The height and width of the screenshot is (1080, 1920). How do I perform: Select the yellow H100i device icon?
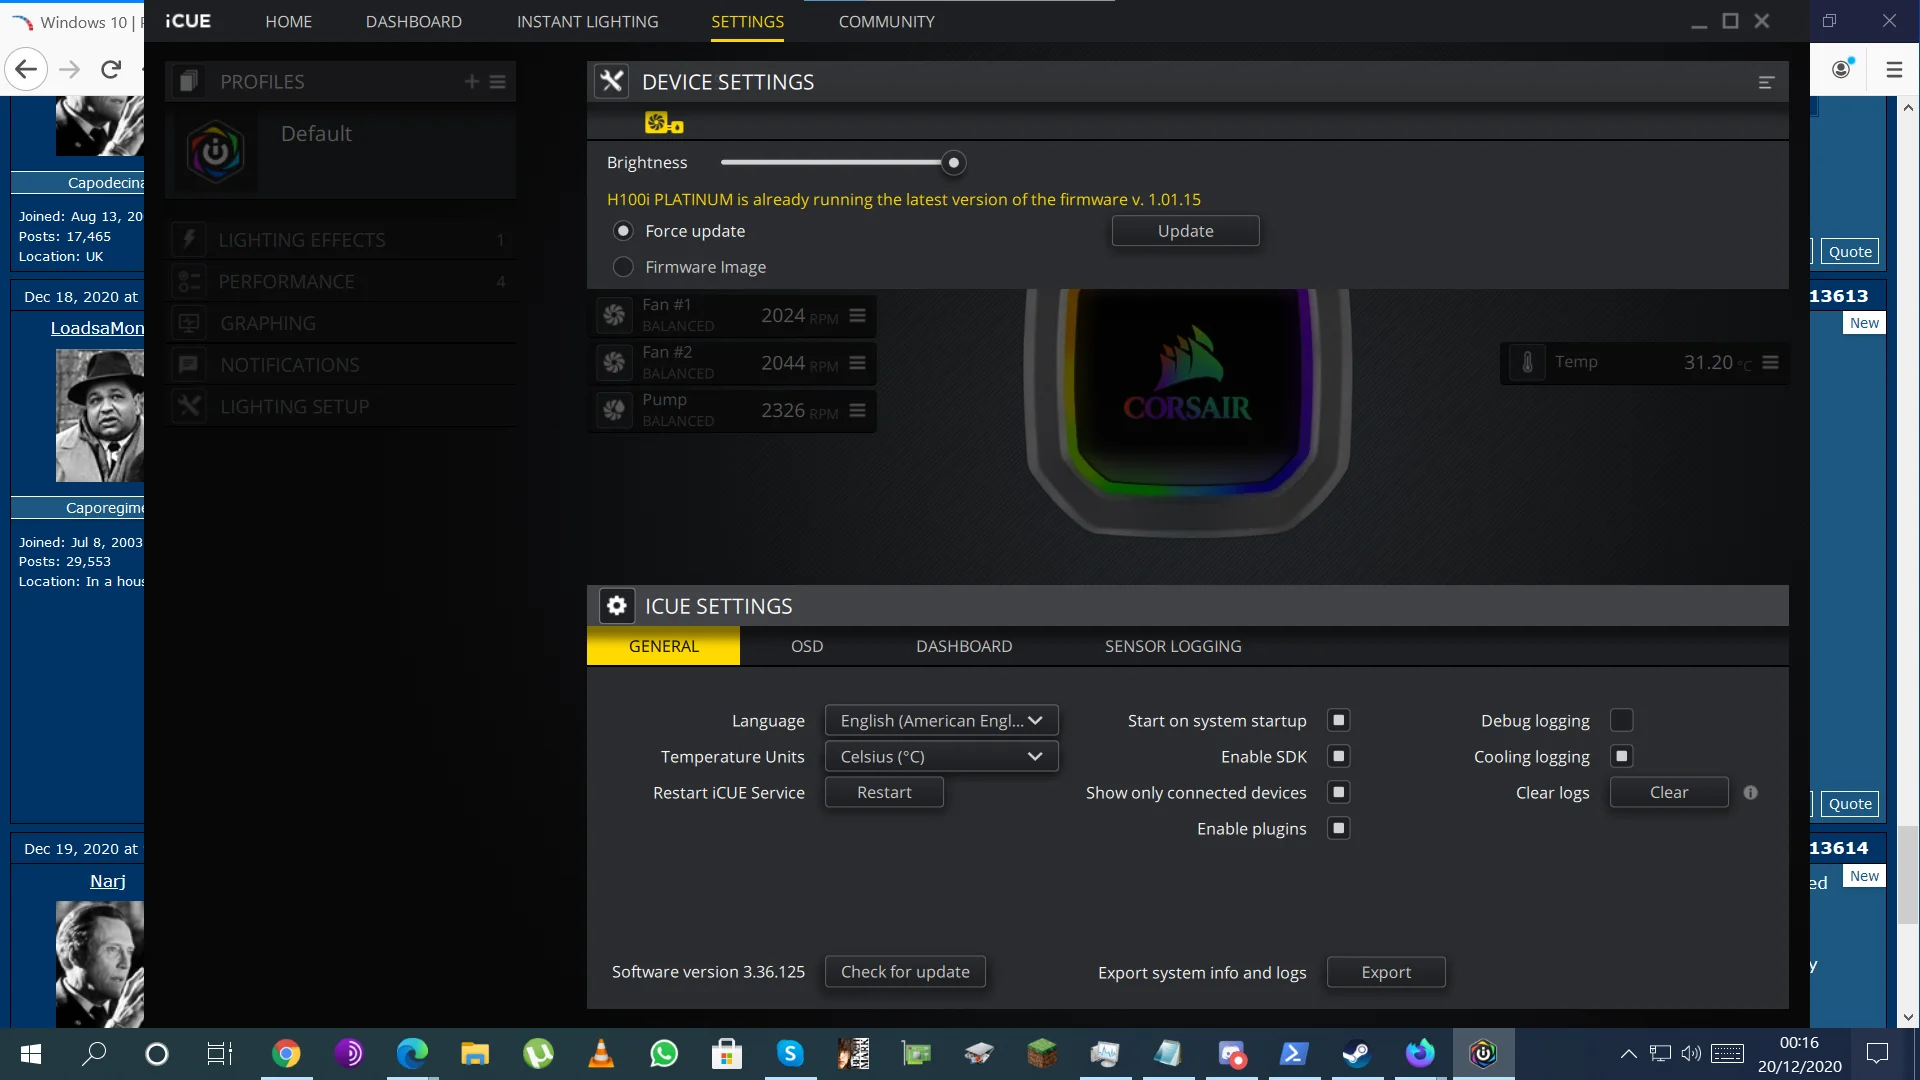coord(664,123)
